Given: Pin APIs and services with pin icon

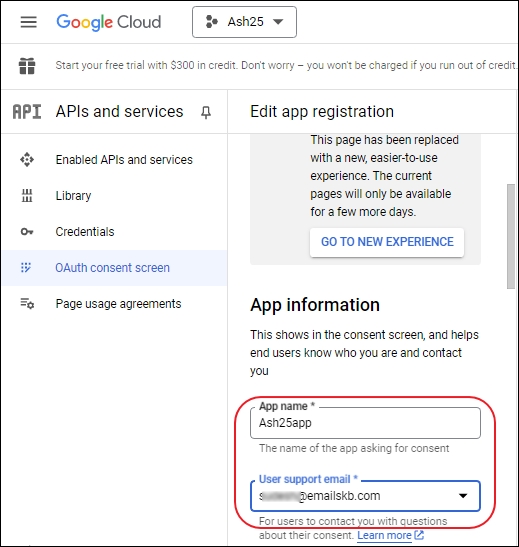Looking at the screenshot, I should click(206, 112).
